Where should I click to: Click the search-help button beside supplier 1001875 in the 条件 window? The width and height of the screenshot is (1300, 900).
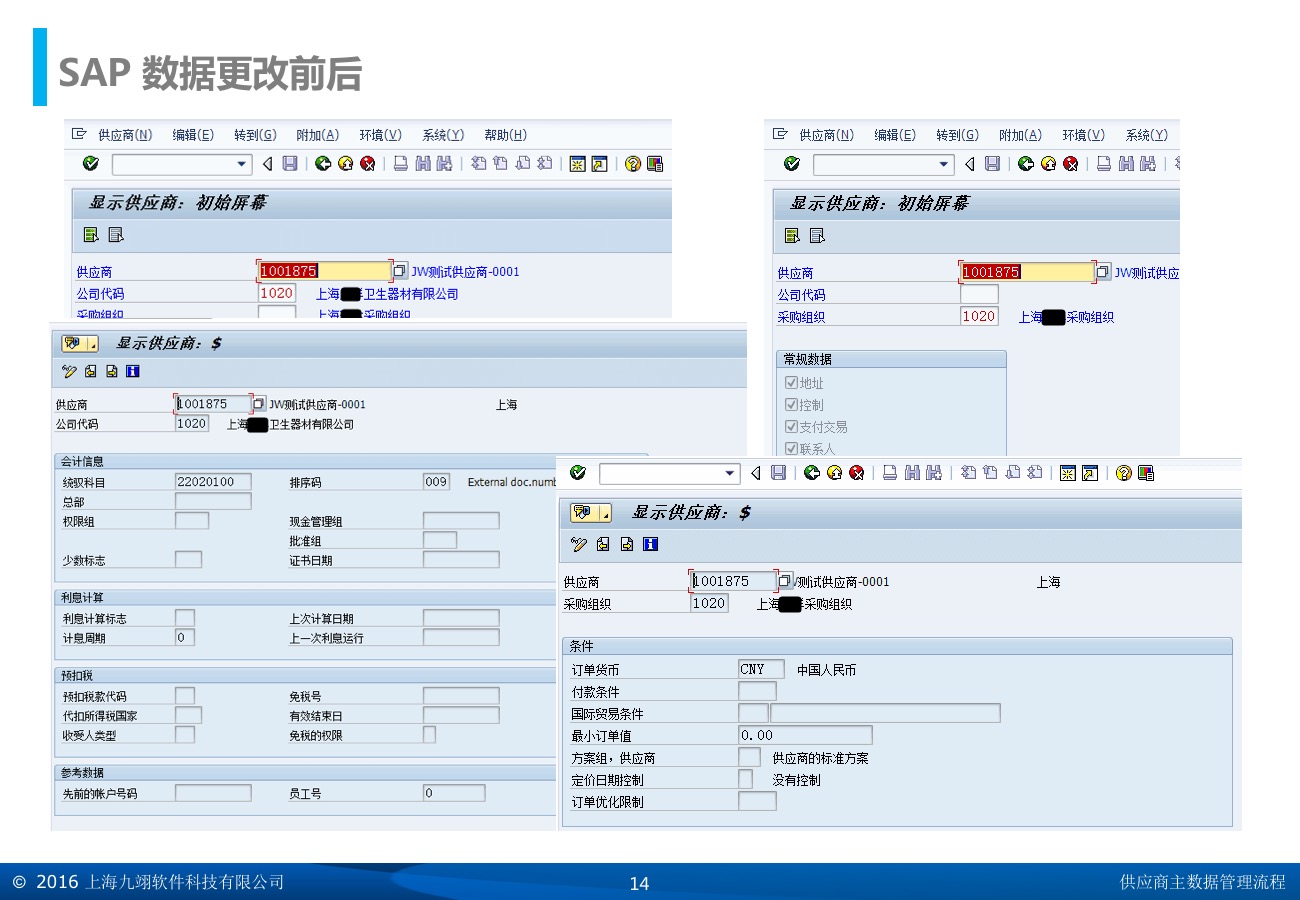click(785, 581)
